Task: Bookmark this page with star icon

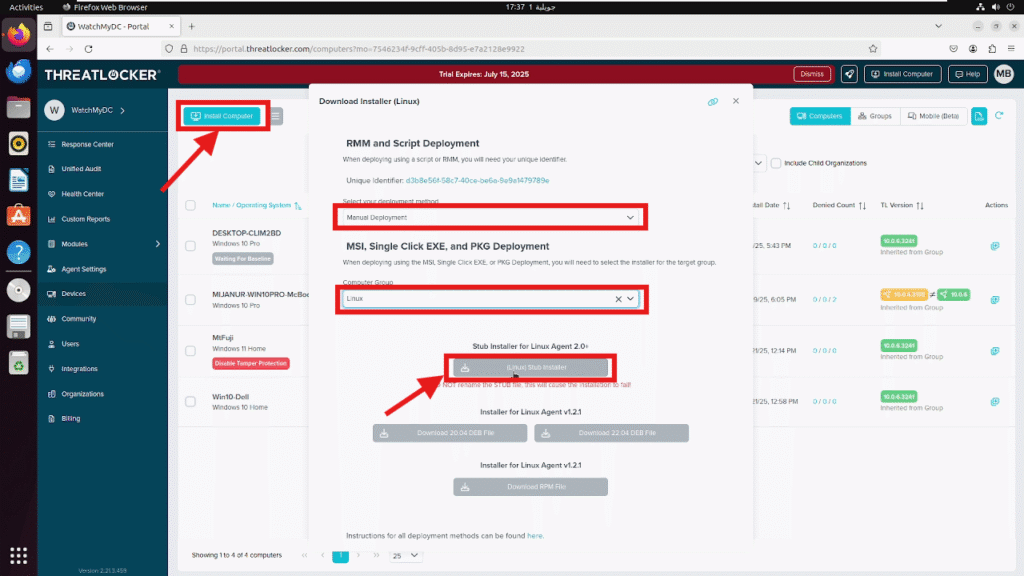Action: (x=872, y=49)
